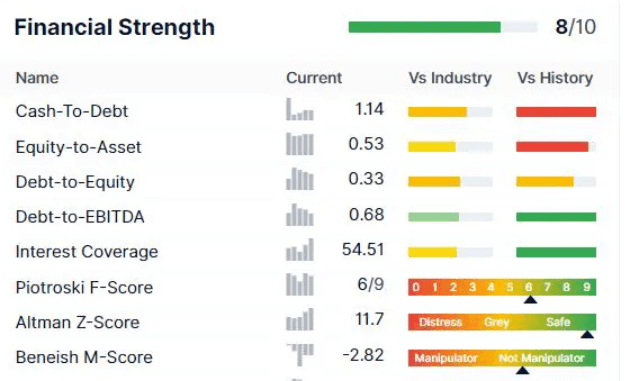Click the Vs History column header
Image resolution: width=644 pixels, height=381 pixels.
[555, 78]
